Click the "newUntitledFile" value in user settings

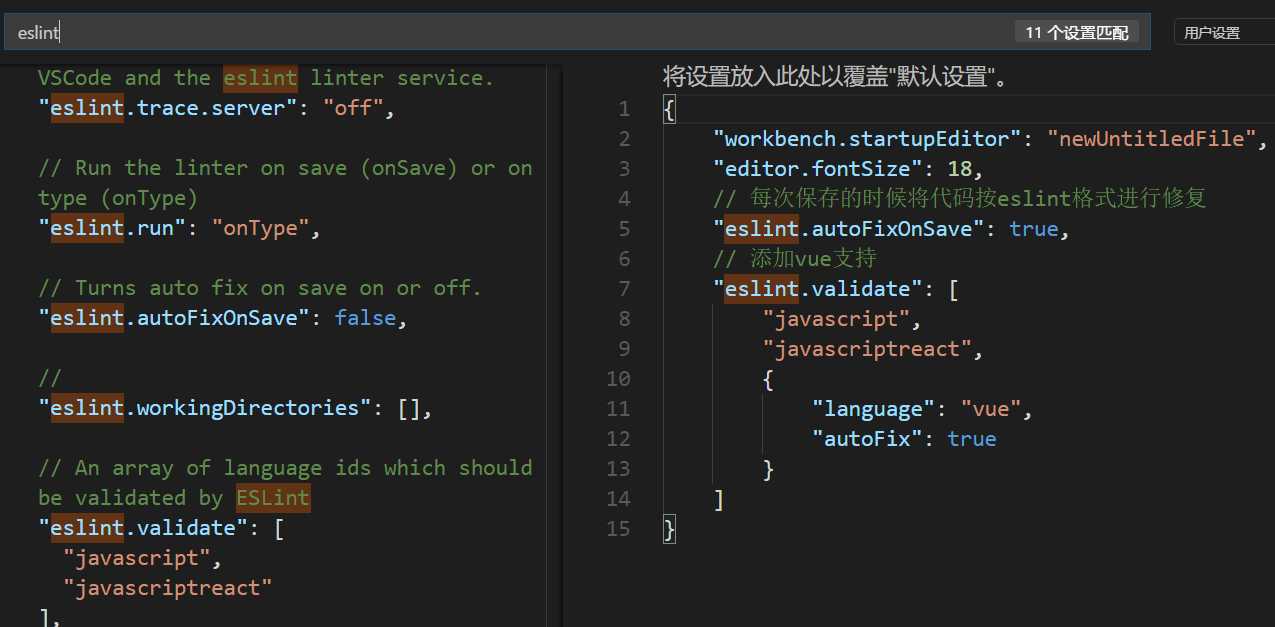click(x=1151, y=138)
